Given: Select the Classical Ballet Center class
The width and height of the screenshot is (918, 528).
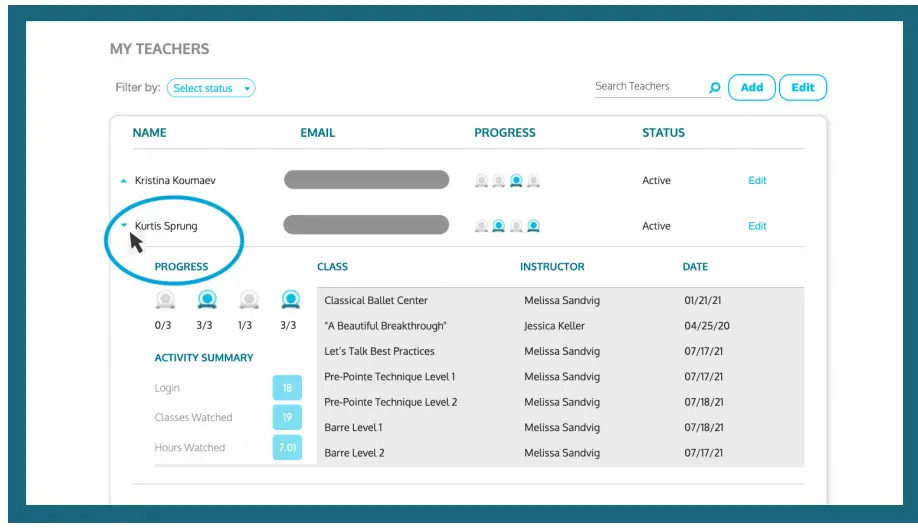Looking at the screenshot, I should click(x=376, y=300).
